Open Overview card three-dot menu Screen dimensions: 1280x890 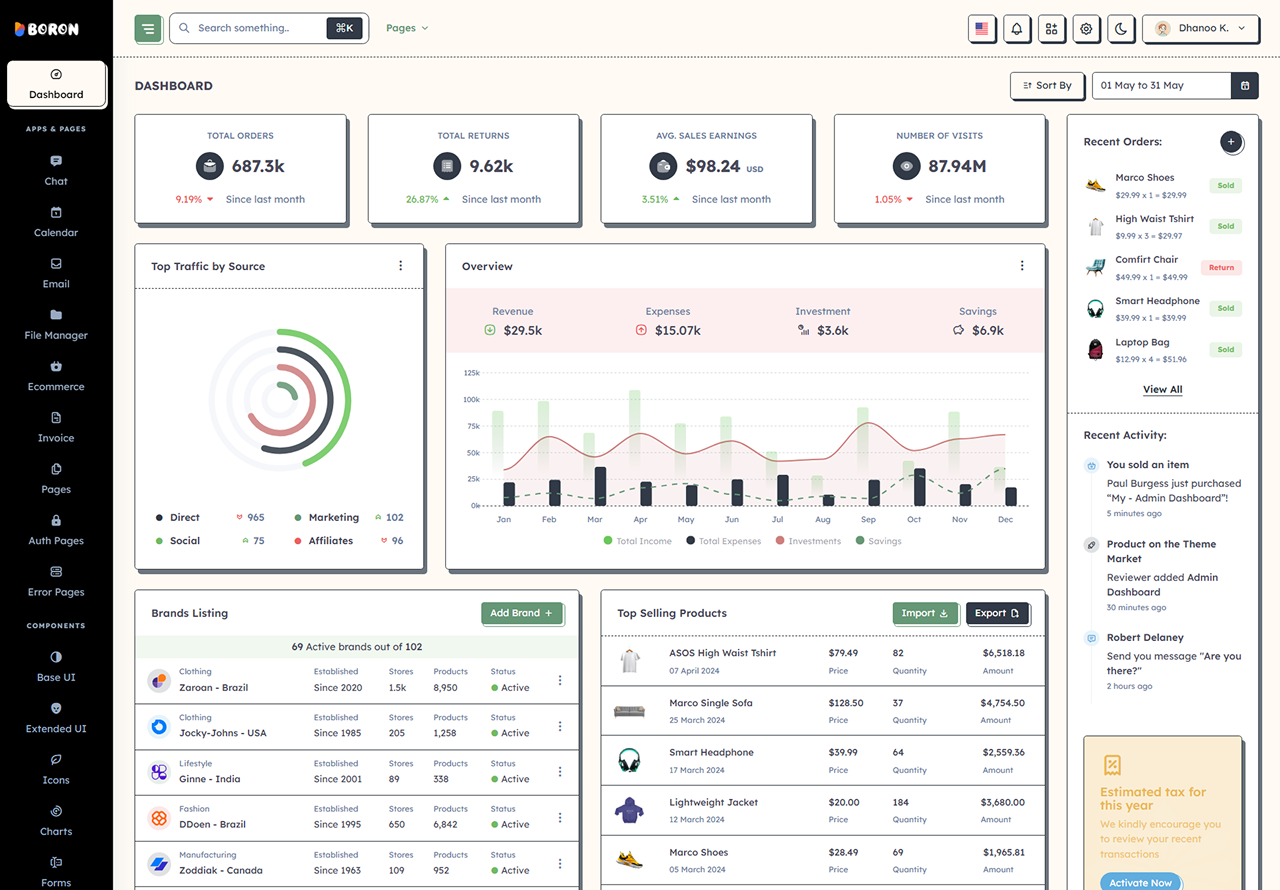tap(1022, 266)
